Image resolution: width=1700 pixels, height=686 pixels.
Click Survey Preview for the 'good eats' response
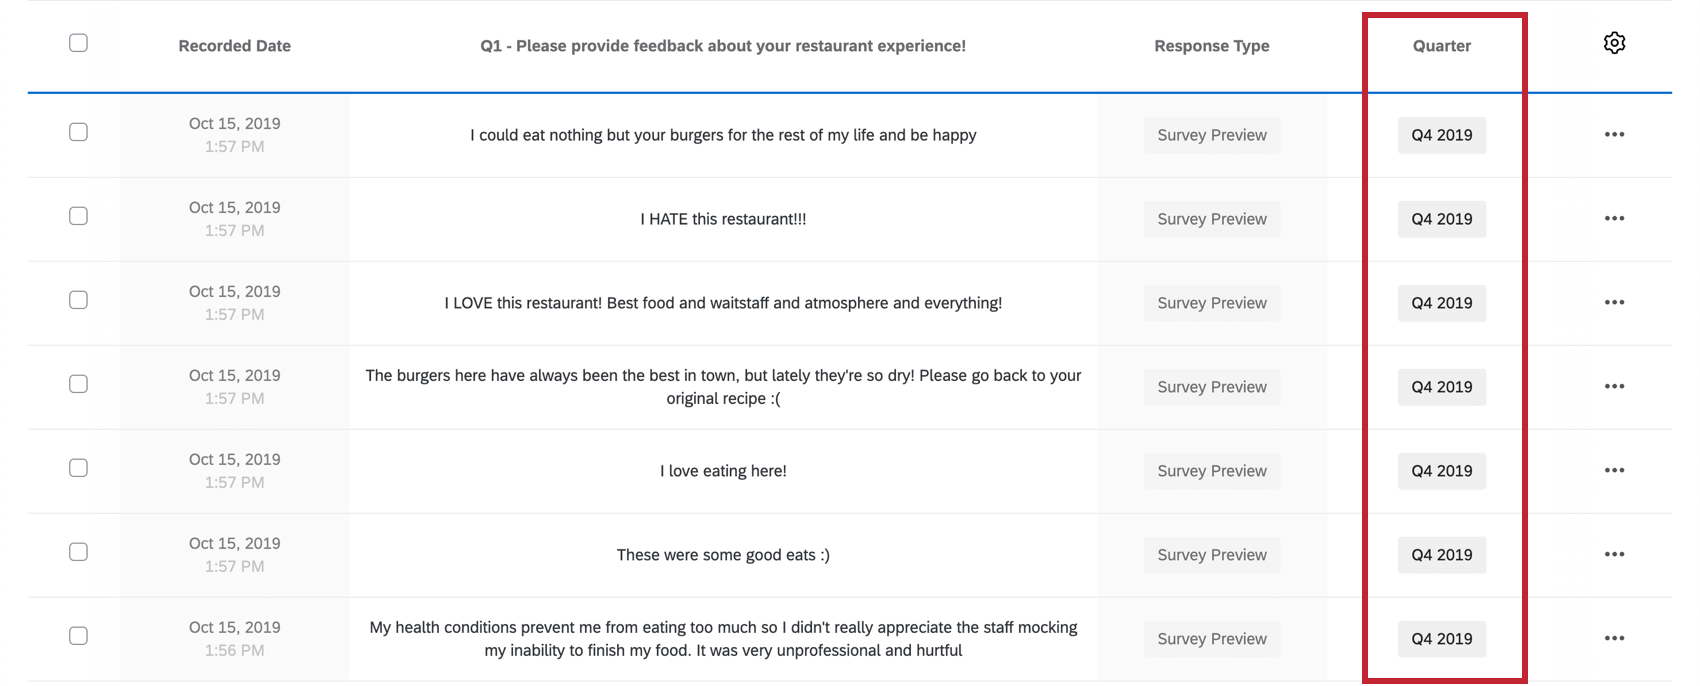coord(1211,554)
